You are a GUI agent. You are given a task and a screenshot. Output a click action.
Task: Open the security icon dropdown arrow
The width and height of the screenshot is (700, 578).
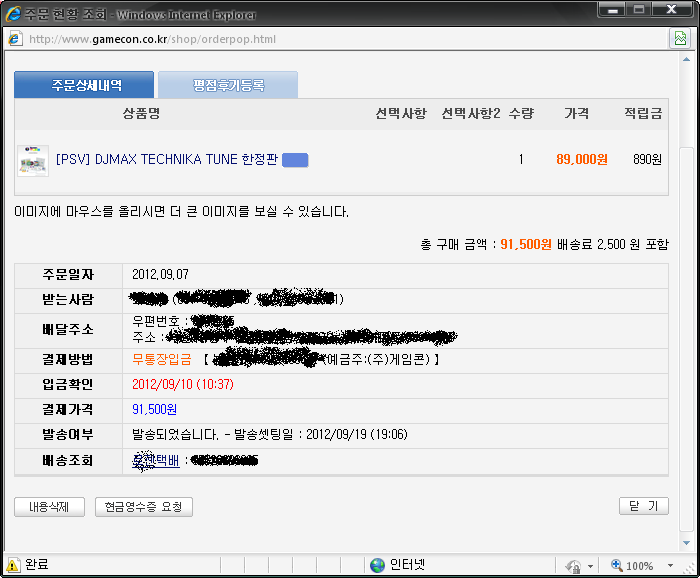590,566
